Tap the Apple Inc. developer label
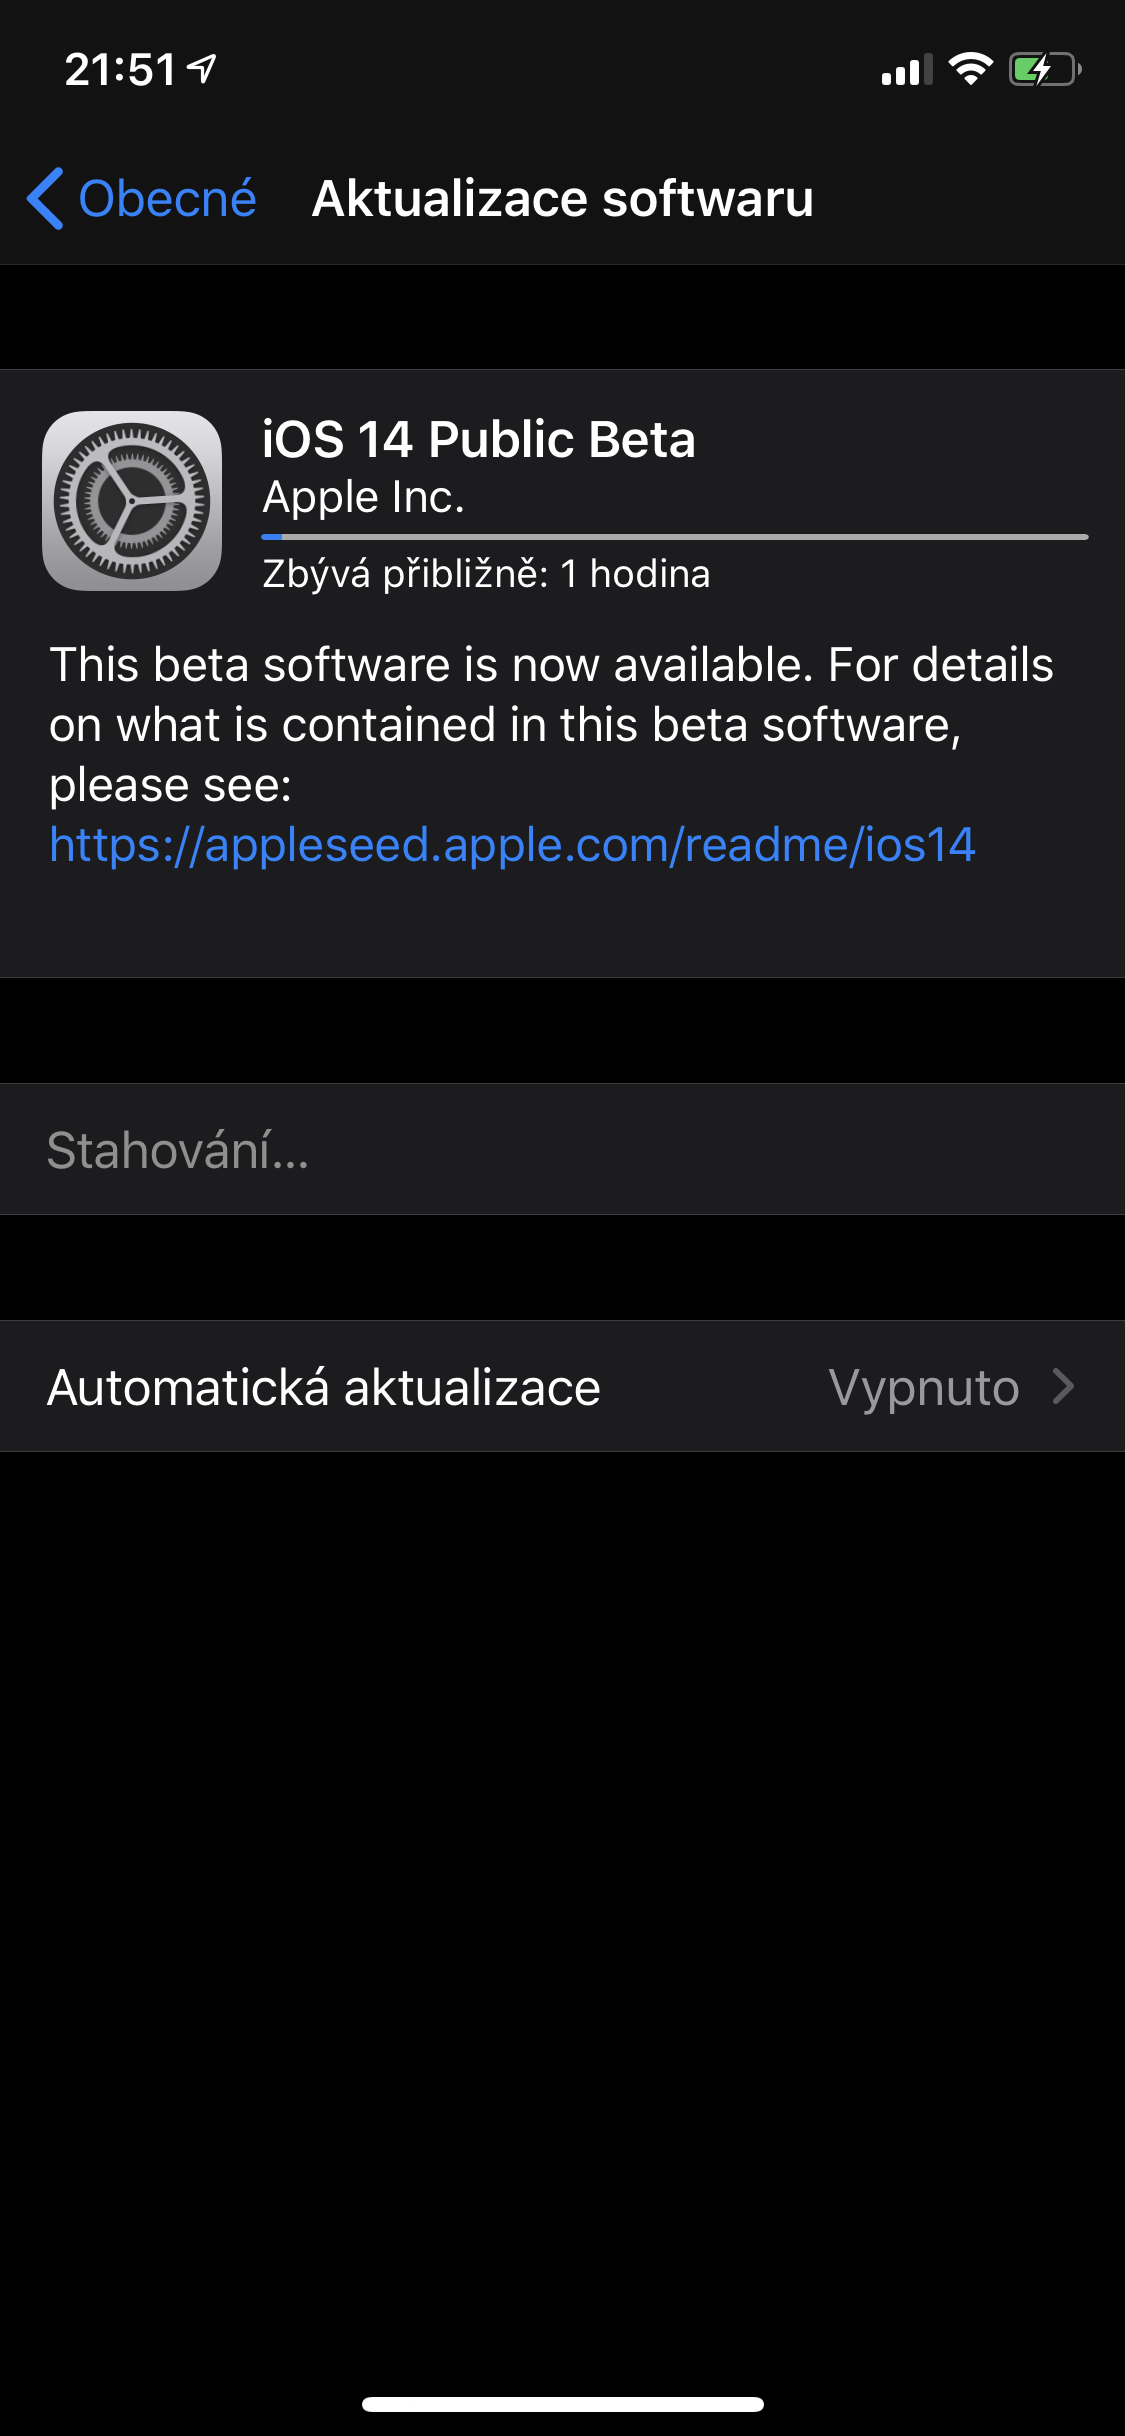This screenshot has height=2436, width=1125. coord(363,497)
